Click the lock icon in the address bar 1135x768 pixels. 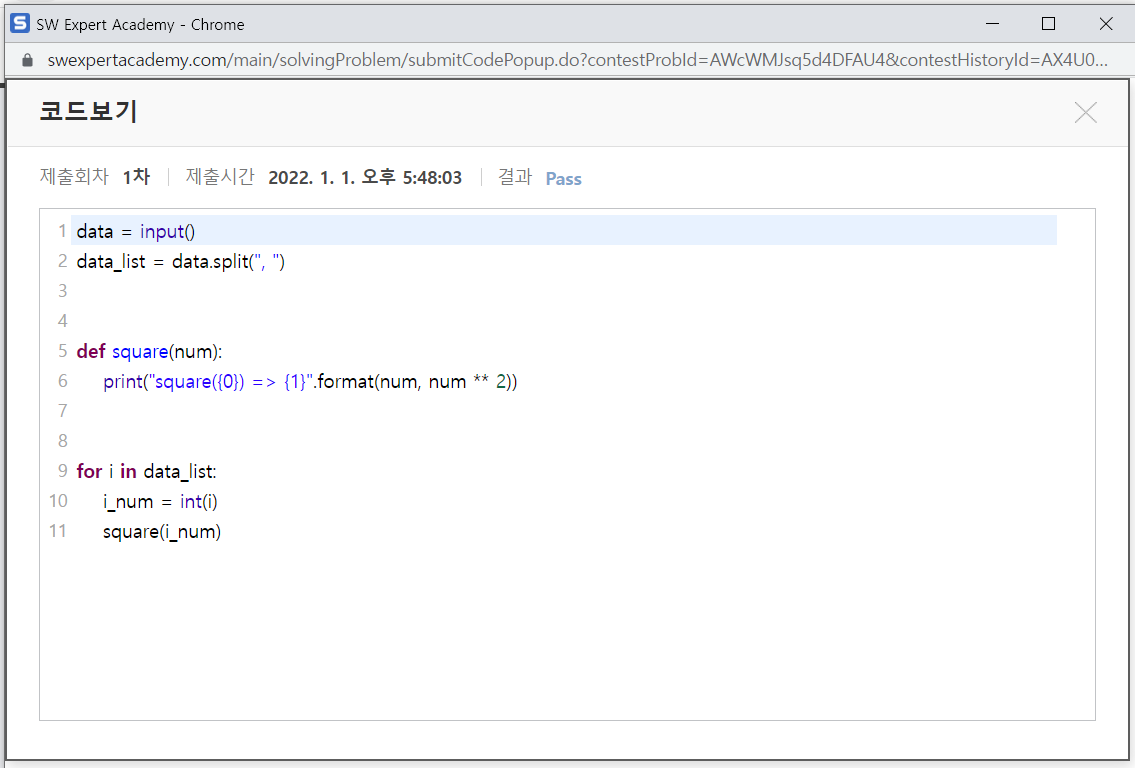coord(28,60)
